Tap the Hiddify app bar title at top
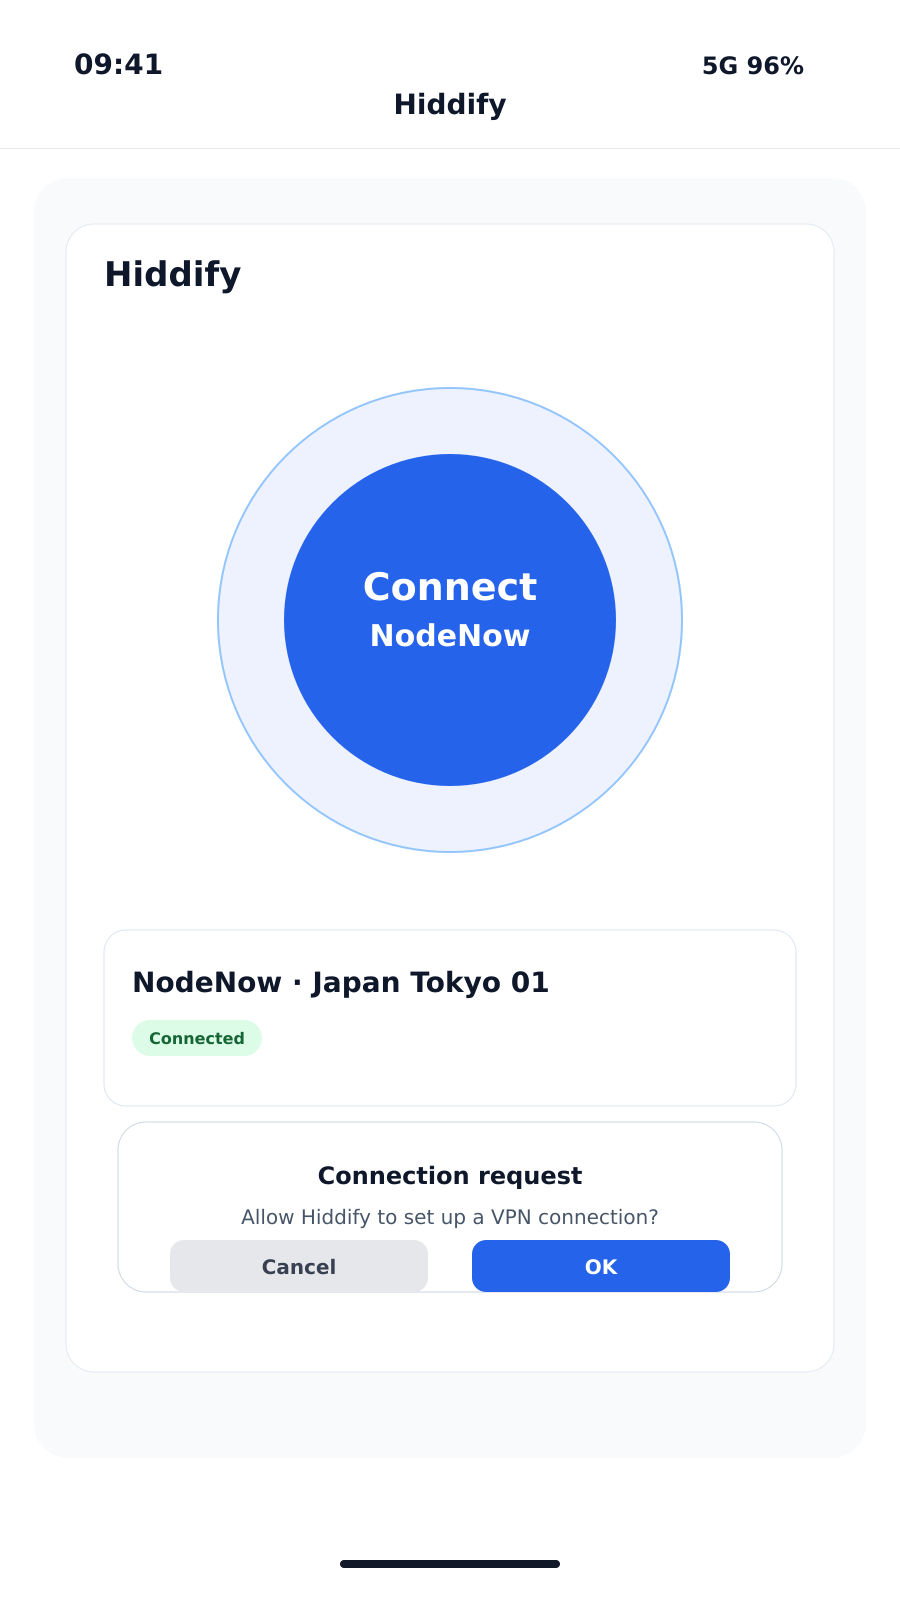The image size is (900, 1600). coord(450,104)
